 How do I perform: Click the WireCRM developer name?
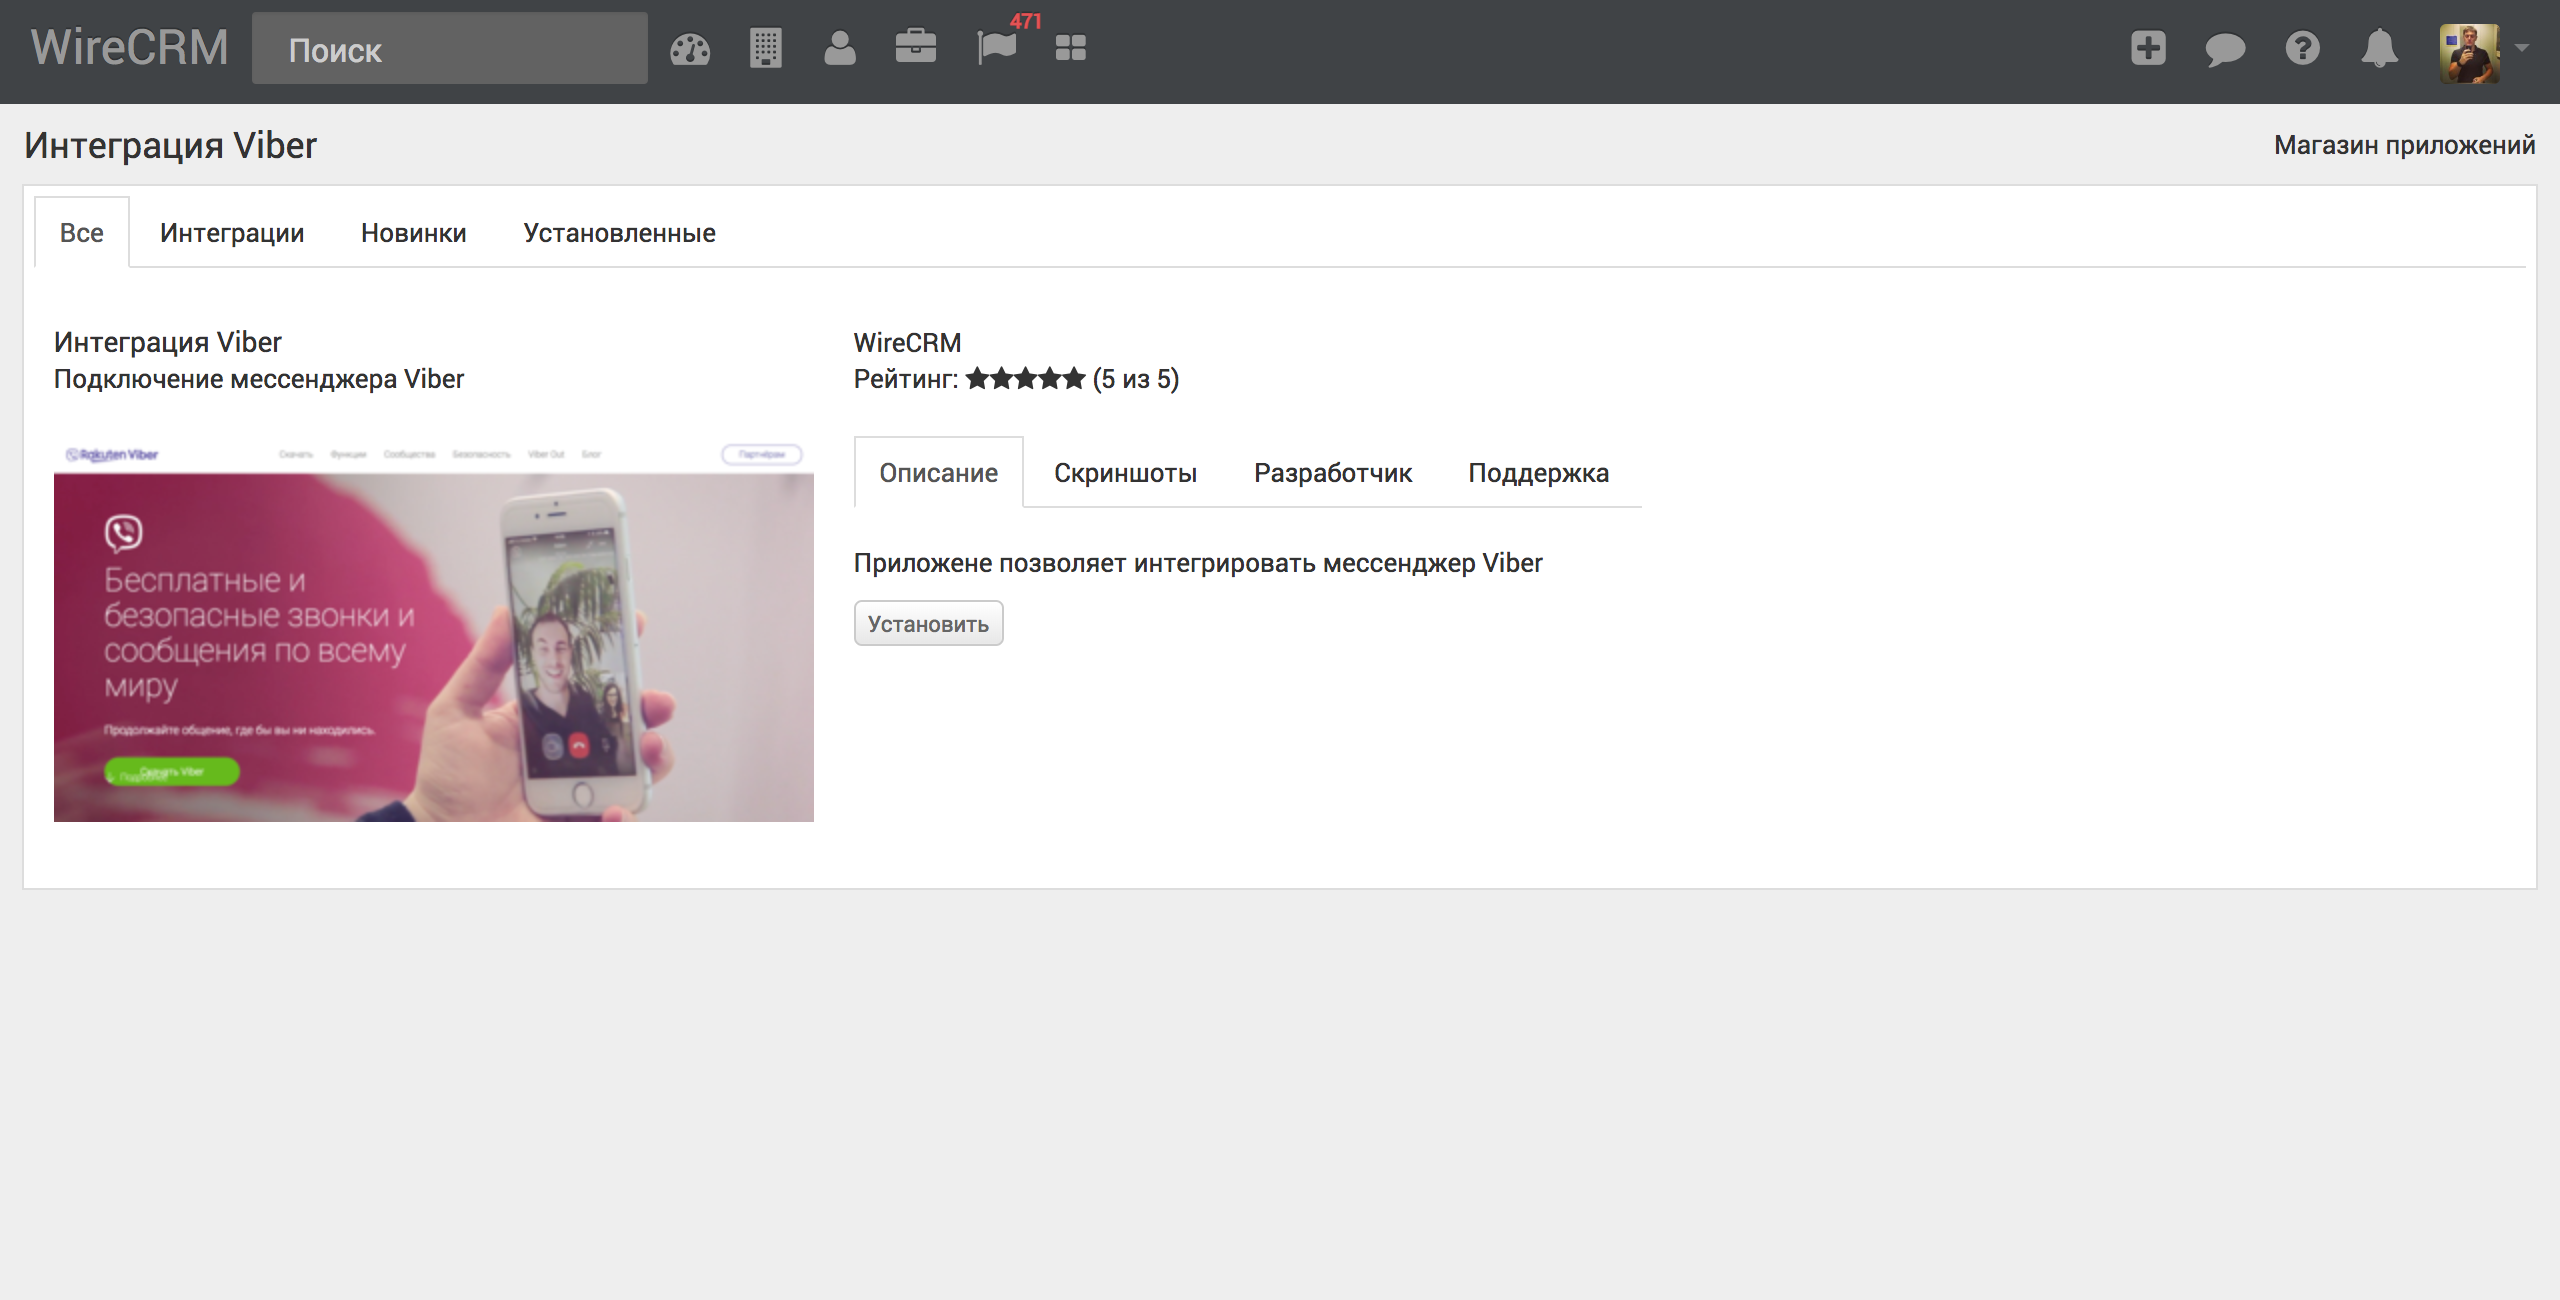coord(907,342)
